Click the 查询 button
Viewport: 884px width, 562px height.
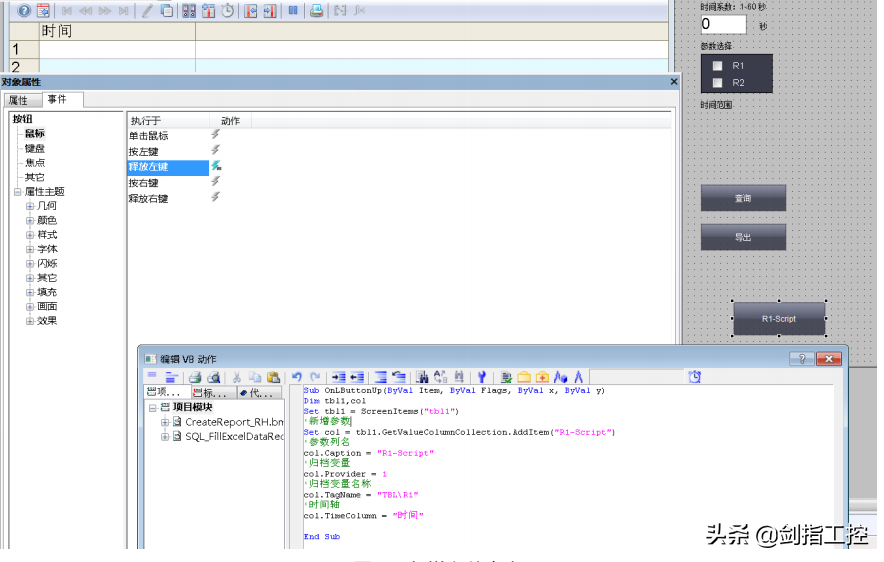point(743,198)
